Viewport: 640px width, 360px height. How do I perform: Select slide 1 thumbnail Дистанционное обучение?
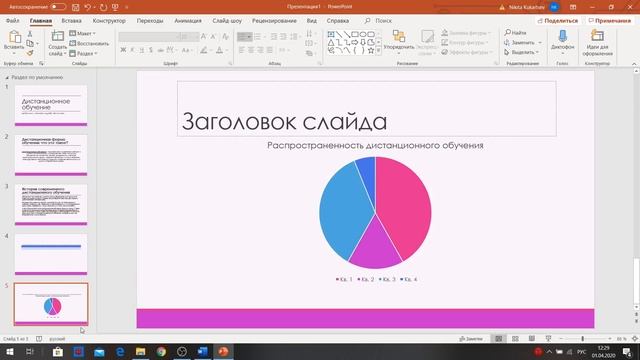pos(51,105)
